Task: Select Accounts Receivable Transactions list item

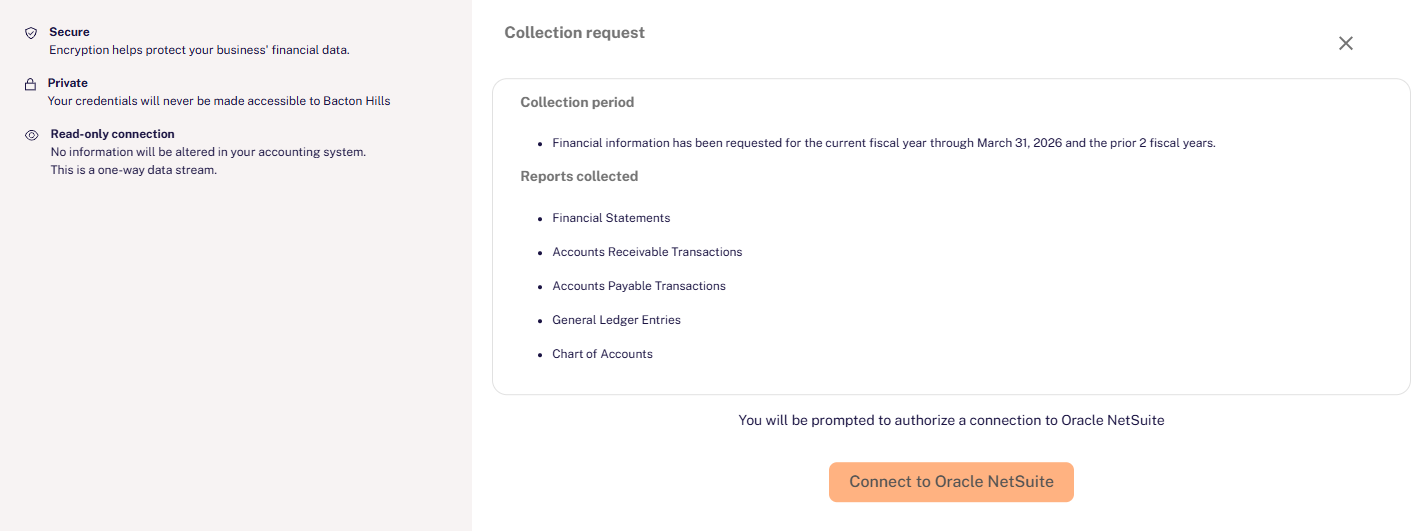Action: coord(647,252)
